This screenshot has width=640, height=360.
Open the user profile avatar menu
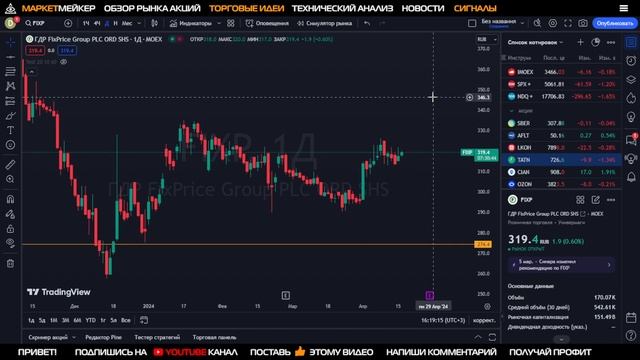tap(11, 23)
